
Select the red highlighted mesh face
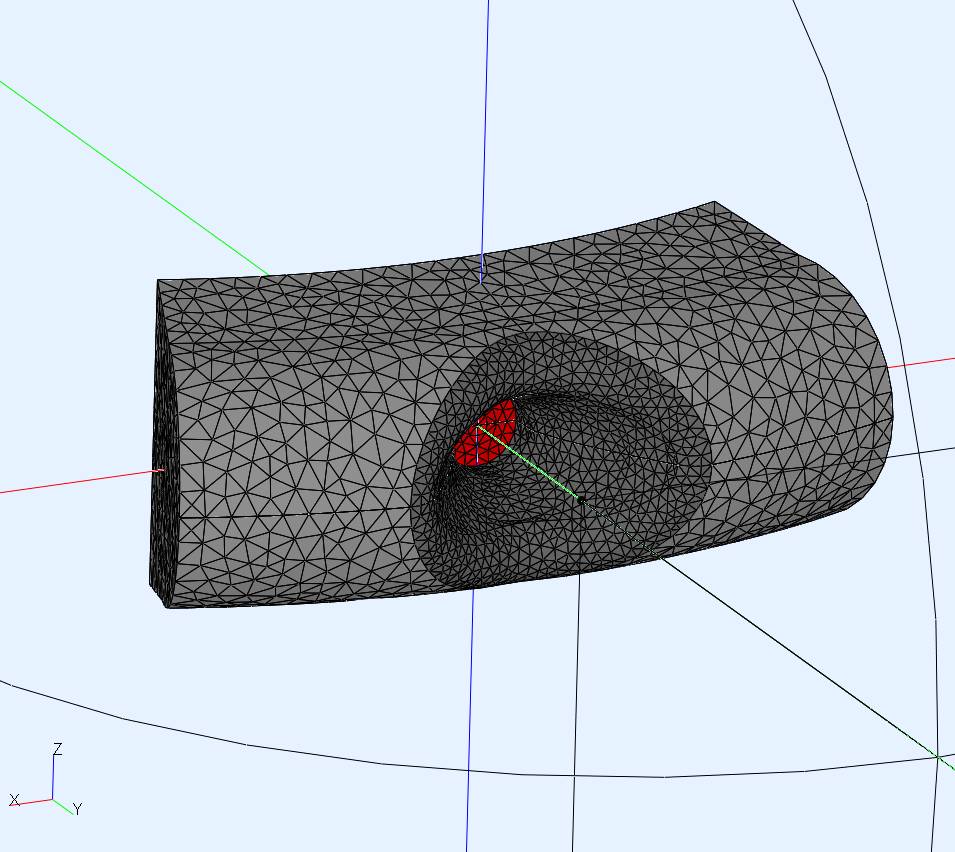pyautogui.click(x=485, y=433)
